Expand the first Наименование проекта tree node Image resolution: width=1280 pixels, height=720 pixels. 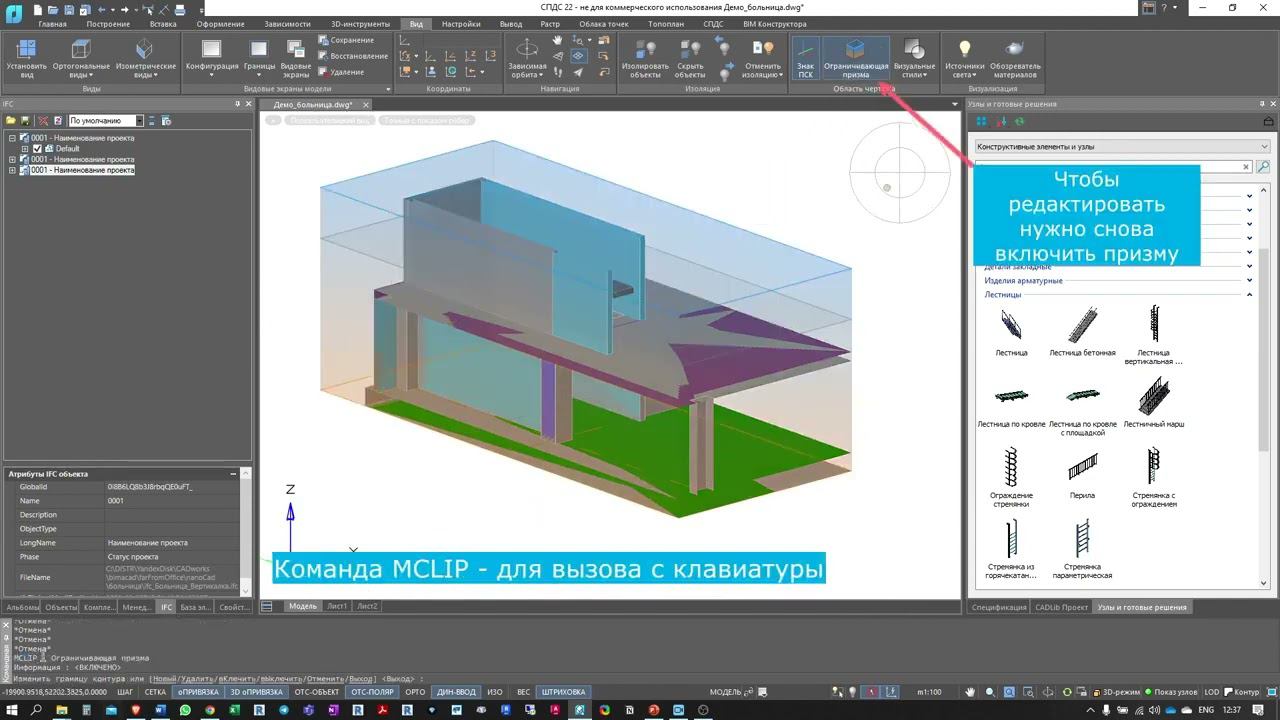14,140
